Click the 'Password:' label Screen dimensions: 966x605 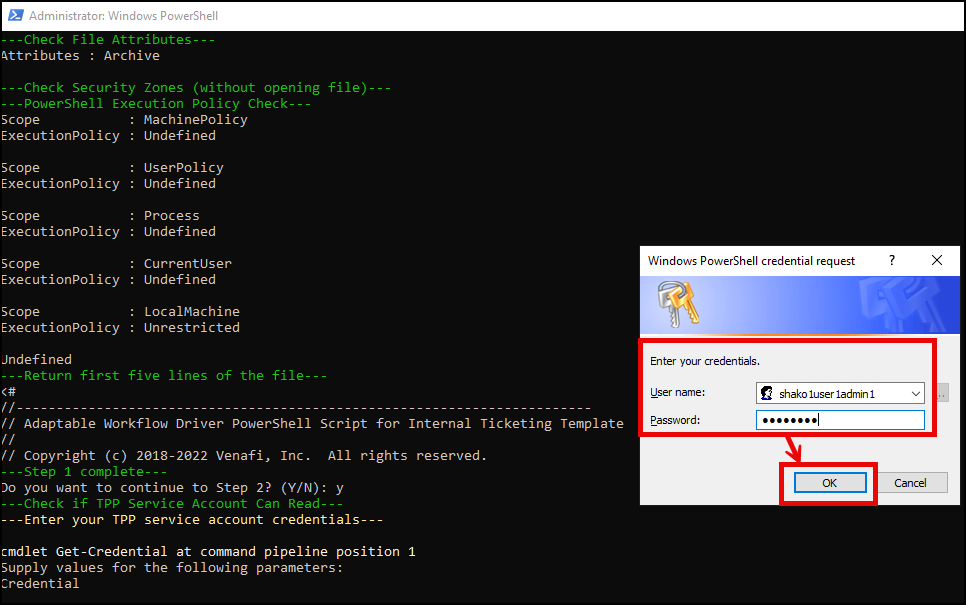[675, 420]
